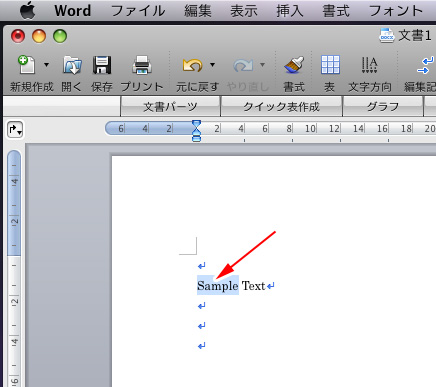Viewport: 436px width, 387px height.
Task: Open the 書式 menu
Action: point(336,10)
